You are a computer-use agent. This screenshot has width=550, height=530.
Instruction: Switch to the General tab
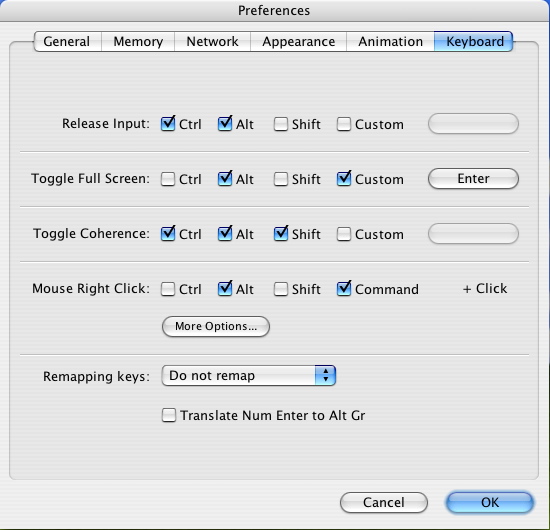pos(67,41)
